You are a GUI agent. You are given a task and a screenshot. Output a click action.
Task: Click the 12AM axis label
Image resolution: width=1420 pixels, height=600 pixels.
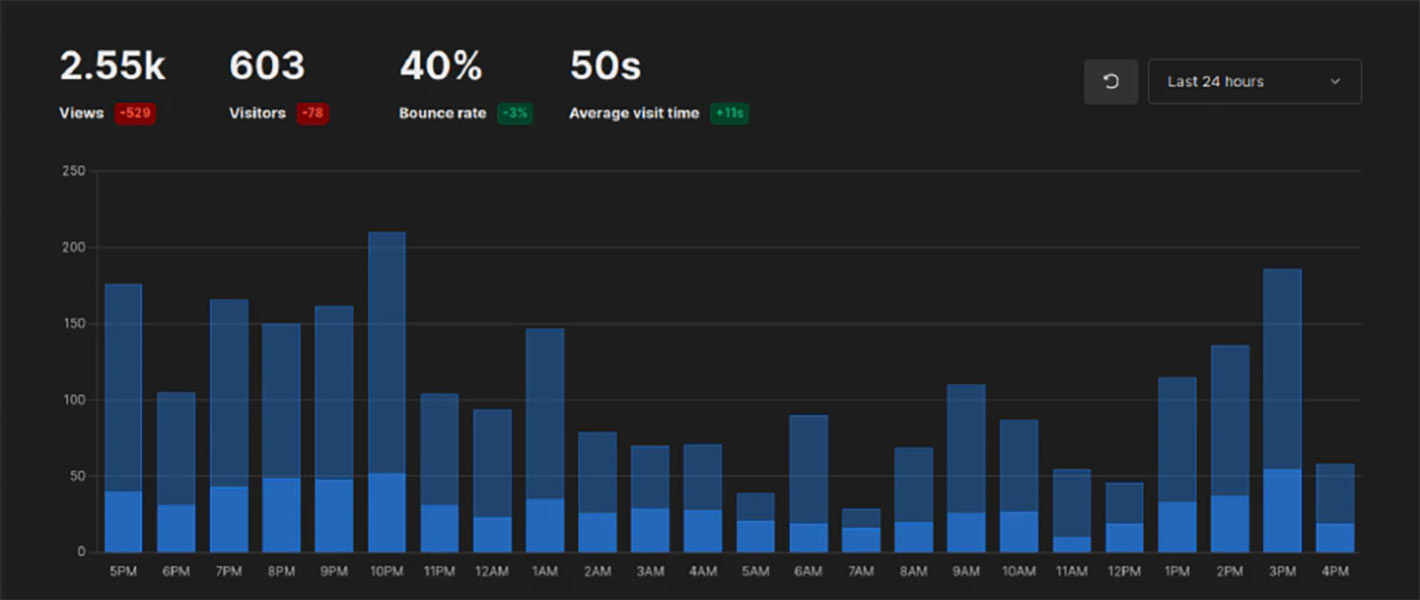point(492,571)
